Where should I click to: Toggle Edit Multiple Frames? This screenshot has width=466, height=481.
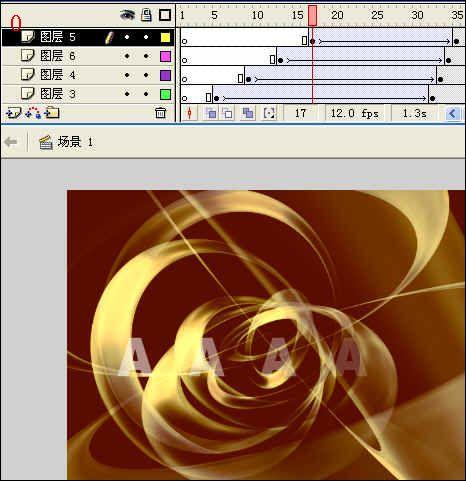248,114
